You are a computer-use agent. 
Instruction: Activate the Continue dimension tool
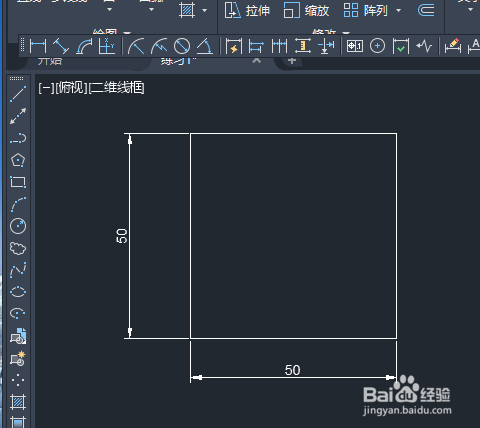tap(279, 46)
